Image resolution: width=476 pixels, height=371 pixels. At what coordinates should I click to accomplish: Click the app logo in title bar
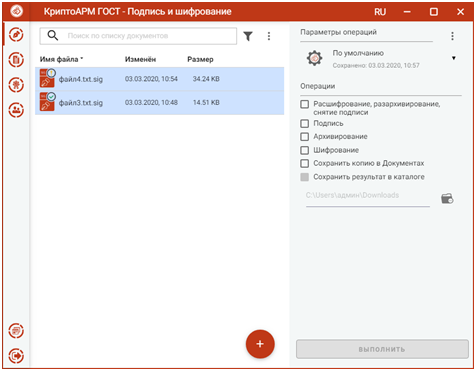point(17,11)
